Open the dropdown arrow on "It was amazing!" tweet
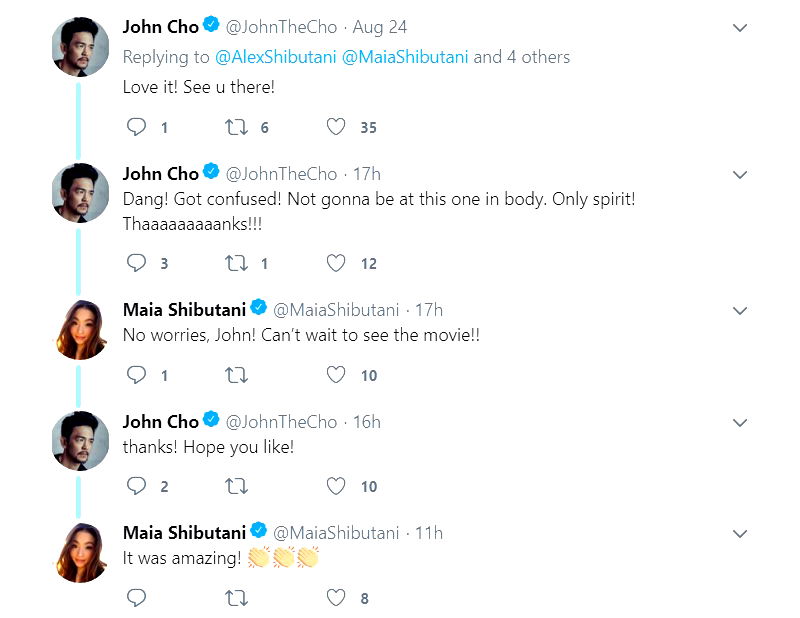 click(x=740, y=534)
